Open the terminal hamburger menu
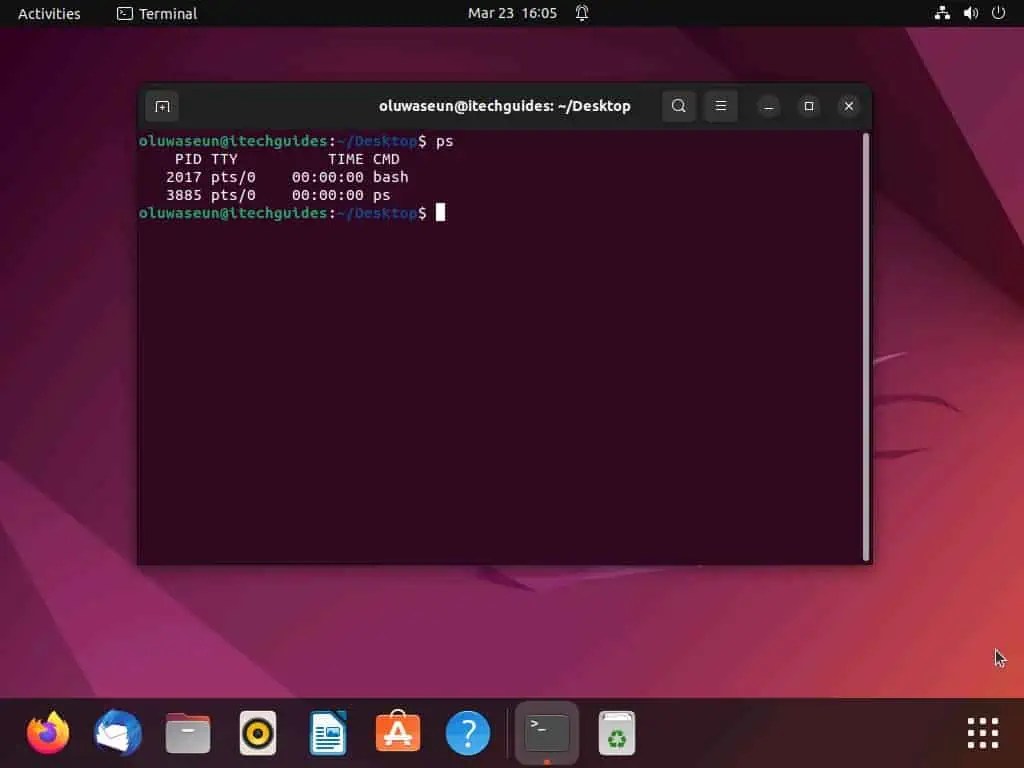1024x768 pixels. [721, 106]
